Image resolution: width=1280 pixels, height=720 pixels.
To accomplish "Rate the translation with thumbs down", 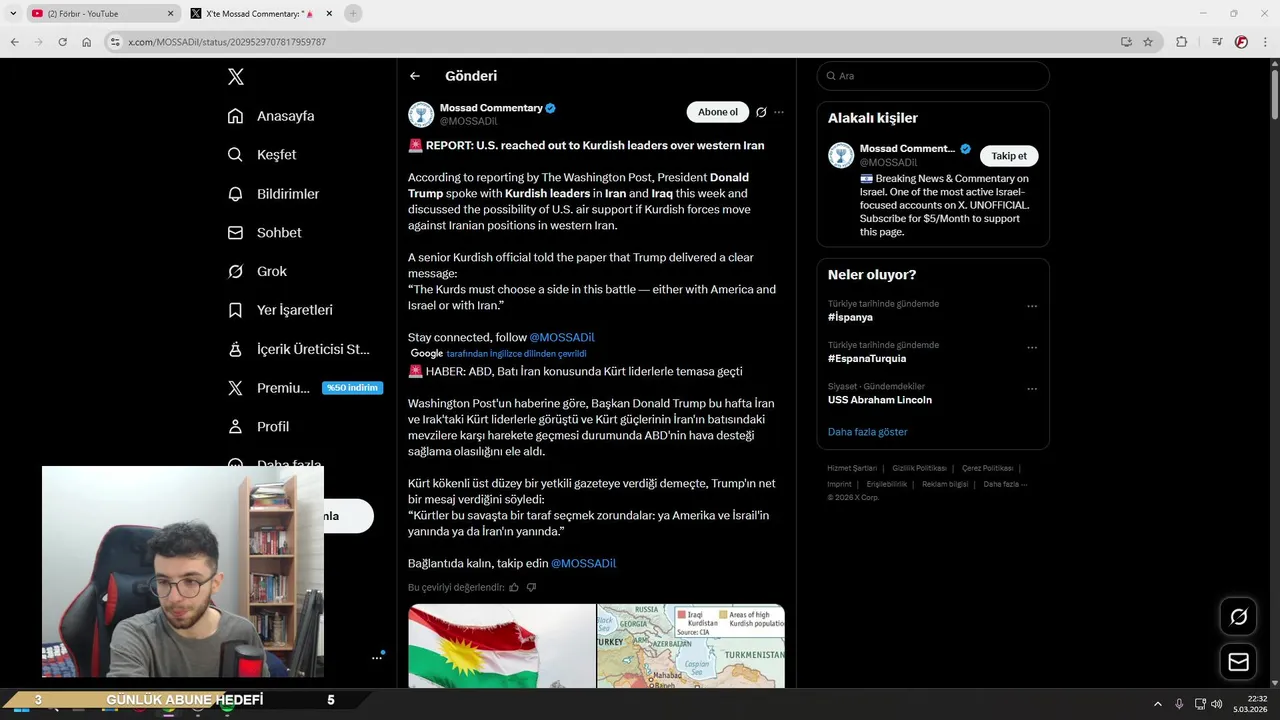I will 531,587.
